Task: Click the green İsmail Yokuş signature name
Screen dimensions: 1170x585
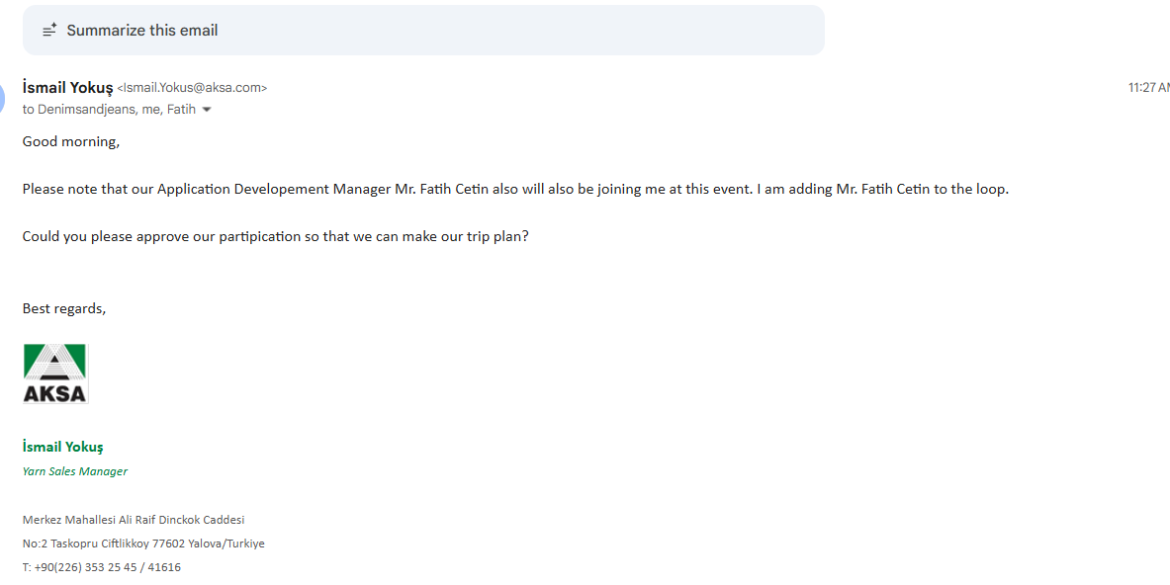Action: click(x=63, y=447)
